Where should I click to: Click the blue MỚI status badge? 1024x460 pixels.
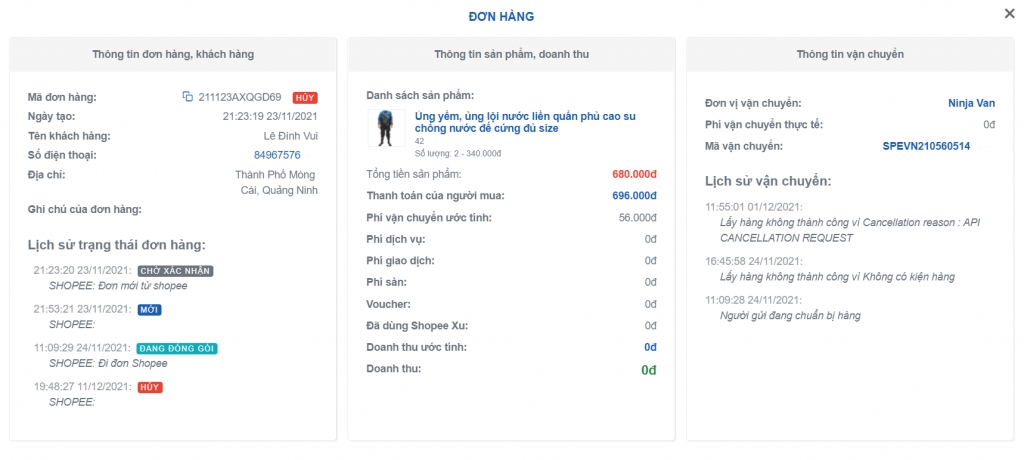tap(150, 309)
